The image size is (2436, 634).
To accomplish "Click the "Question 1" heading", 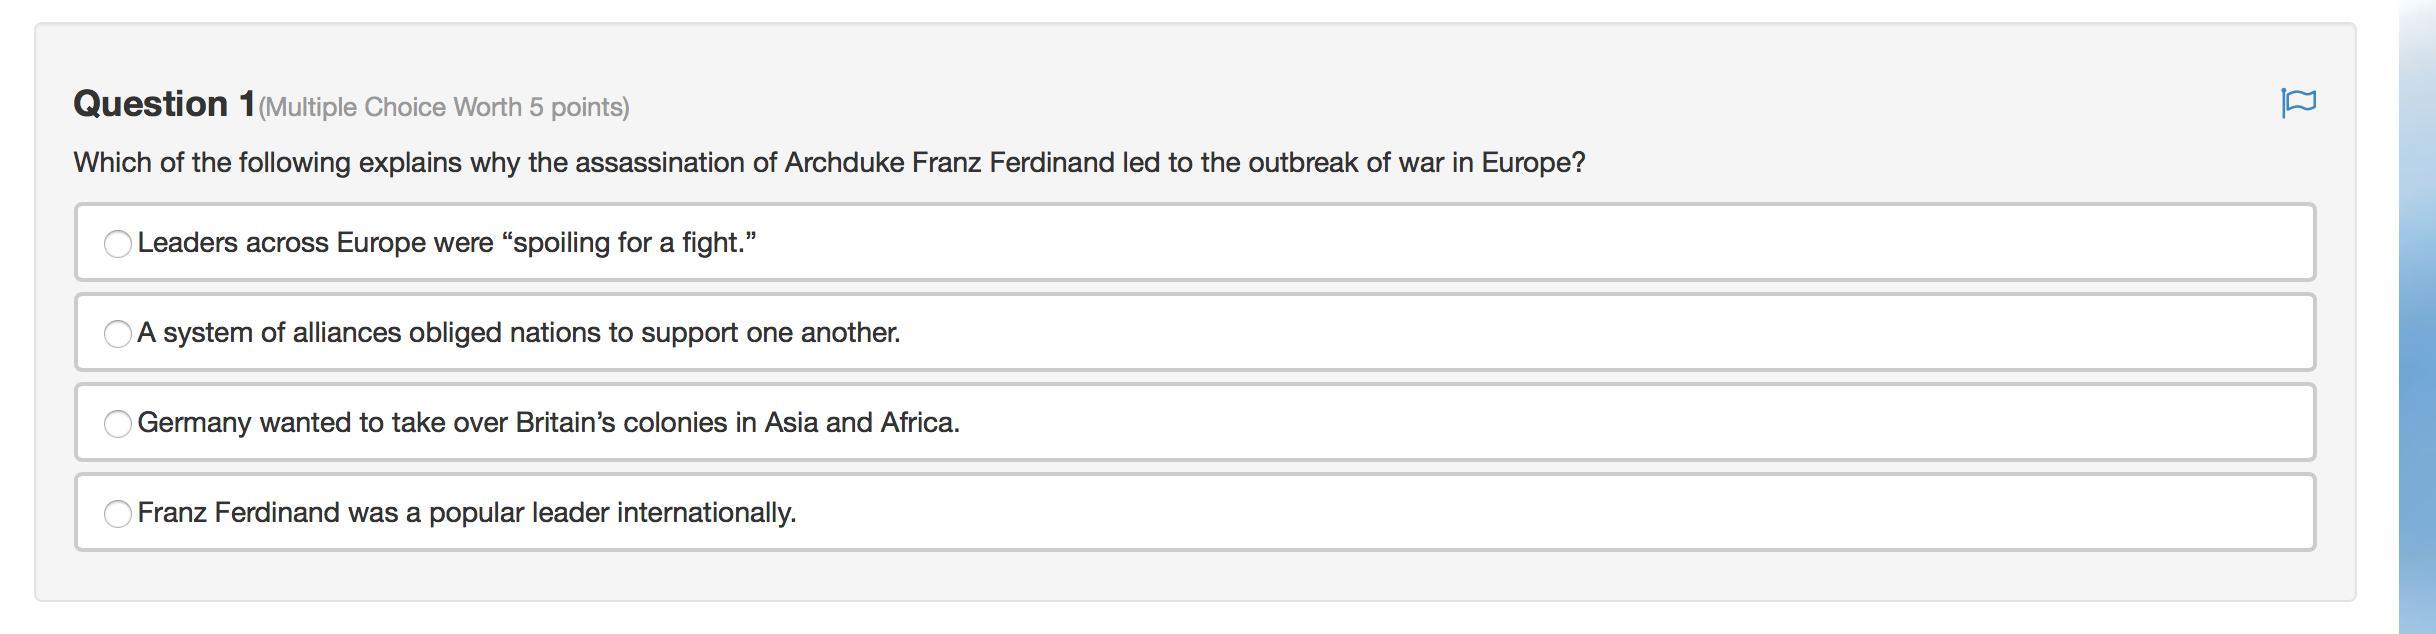I will (164, 104).
